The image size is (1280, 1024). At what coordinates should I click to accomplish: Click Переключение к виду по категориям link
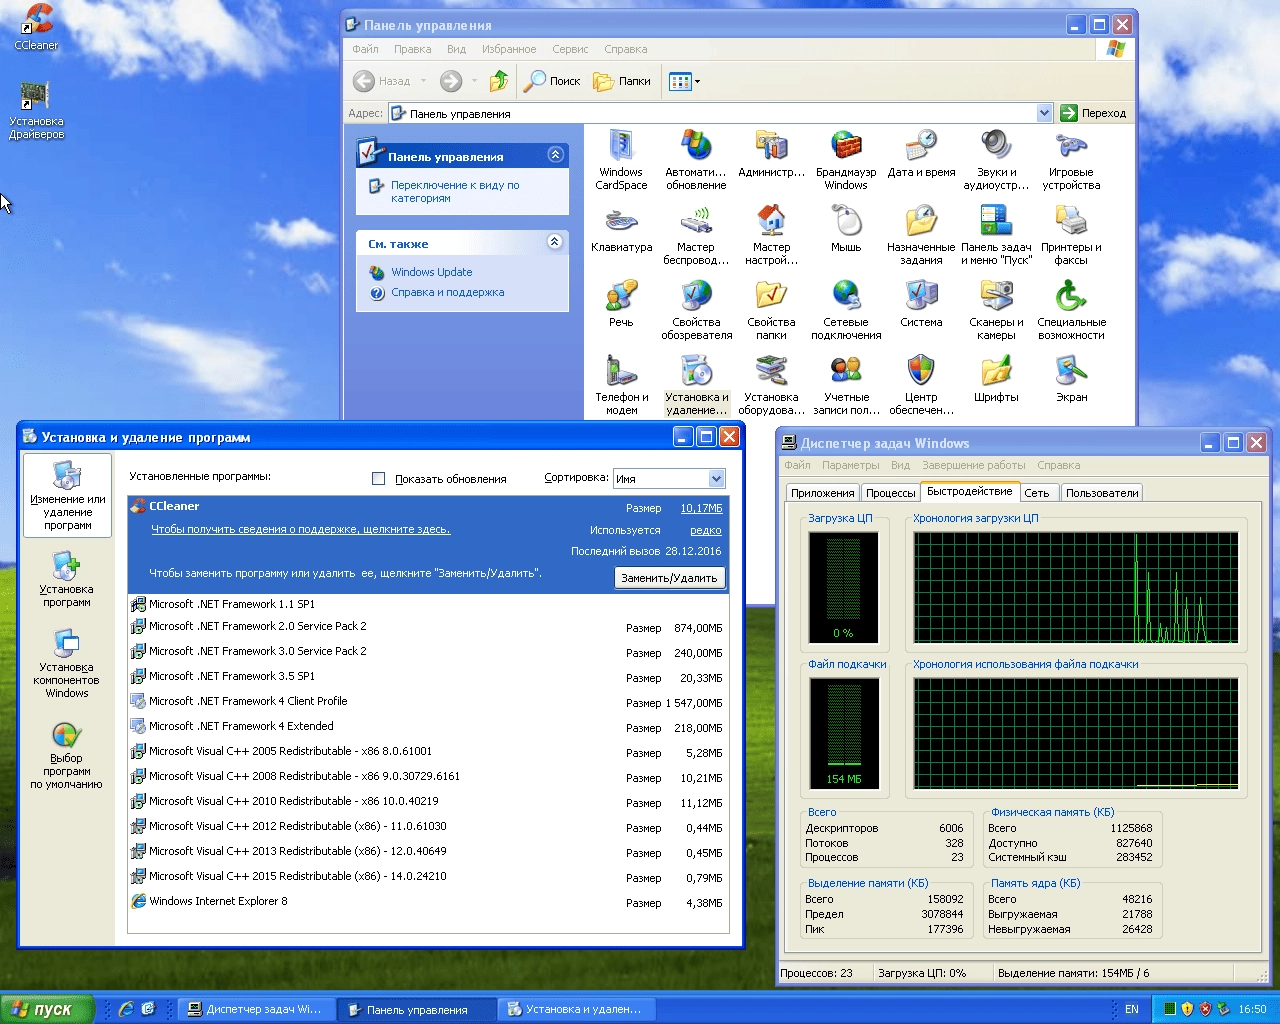coord(455,192)
